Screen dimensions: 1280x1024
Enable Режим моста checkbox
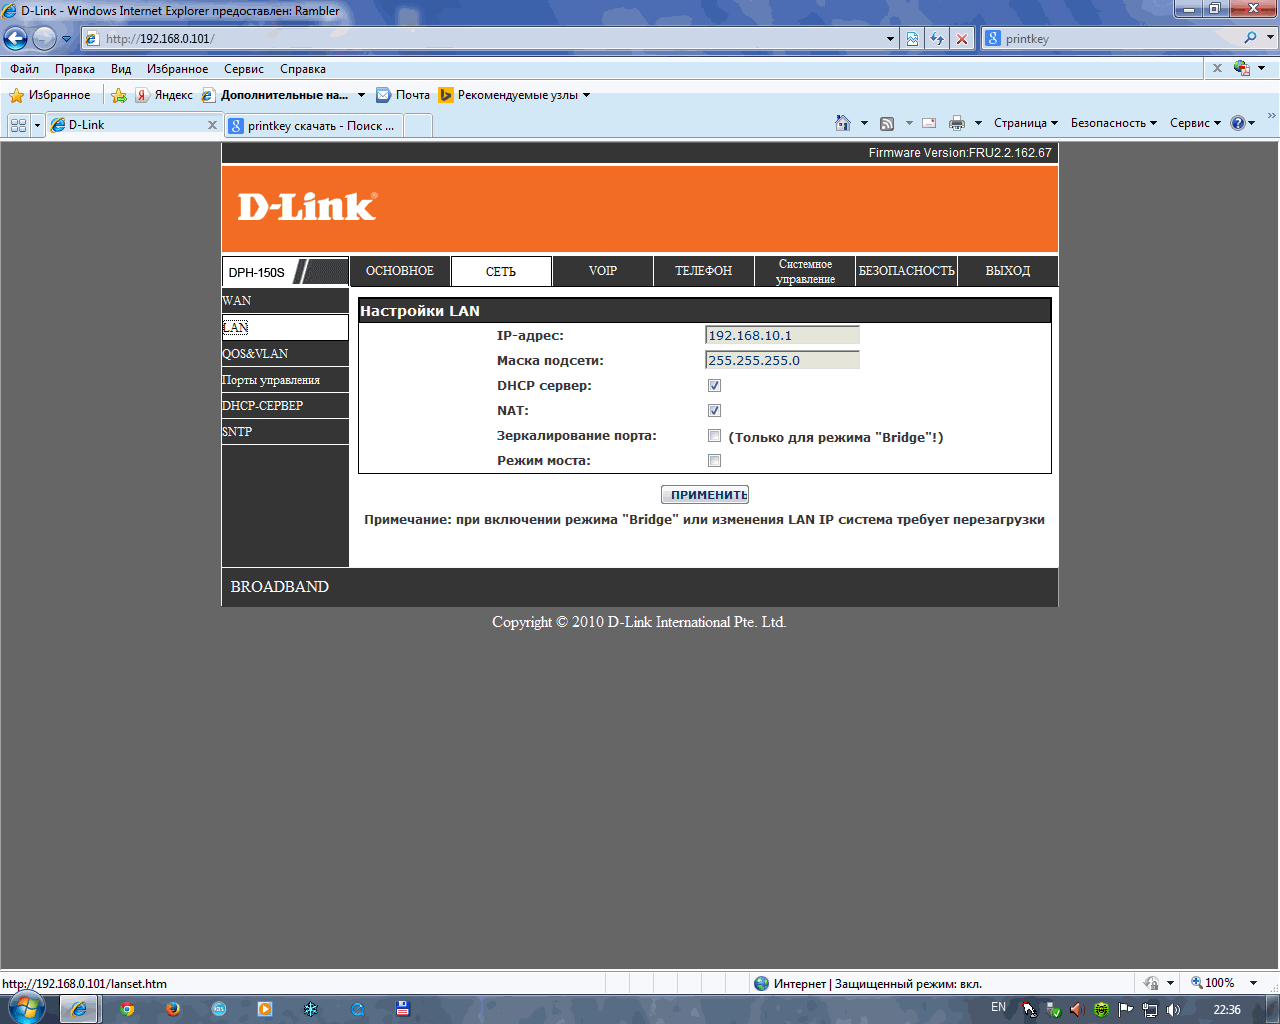[x=714, y=460]
